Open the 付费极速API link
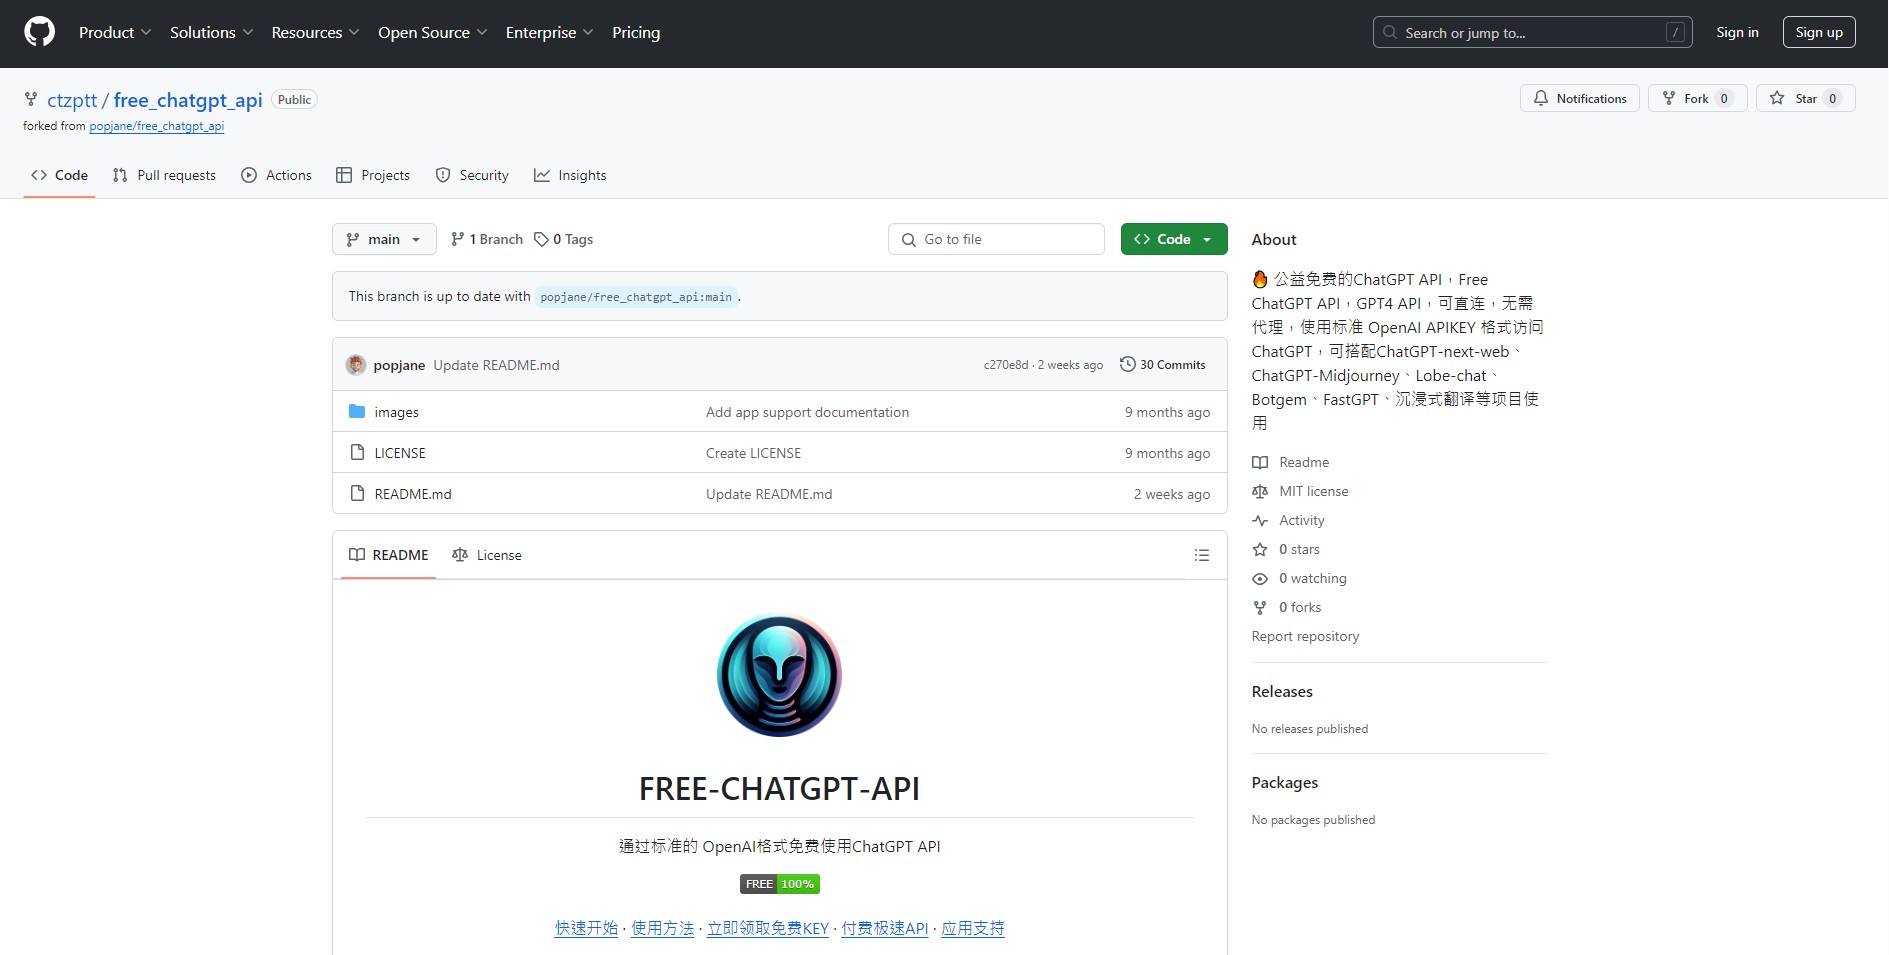This screenshot has width=1889, height=955. pos(885,928)
